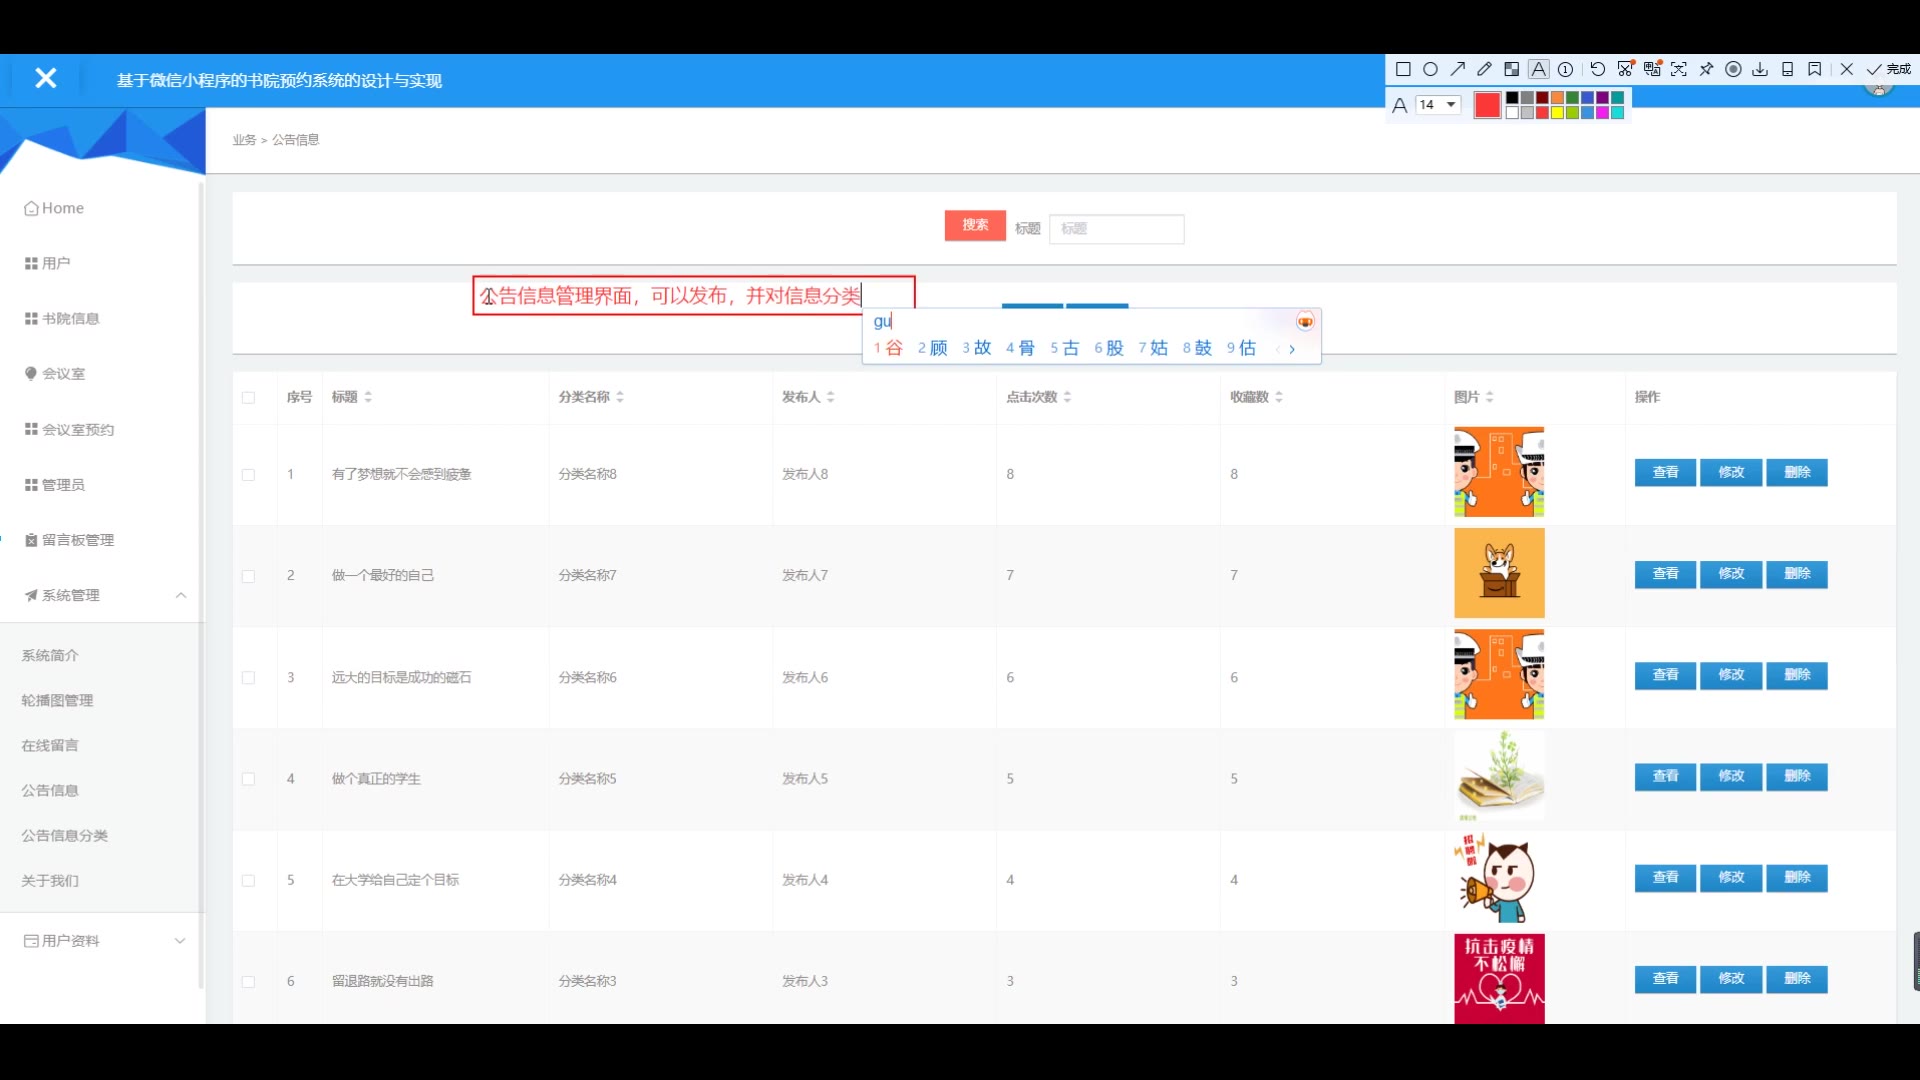
Task: Select the numbered marker tool
Action: (x=1566, y=69)
